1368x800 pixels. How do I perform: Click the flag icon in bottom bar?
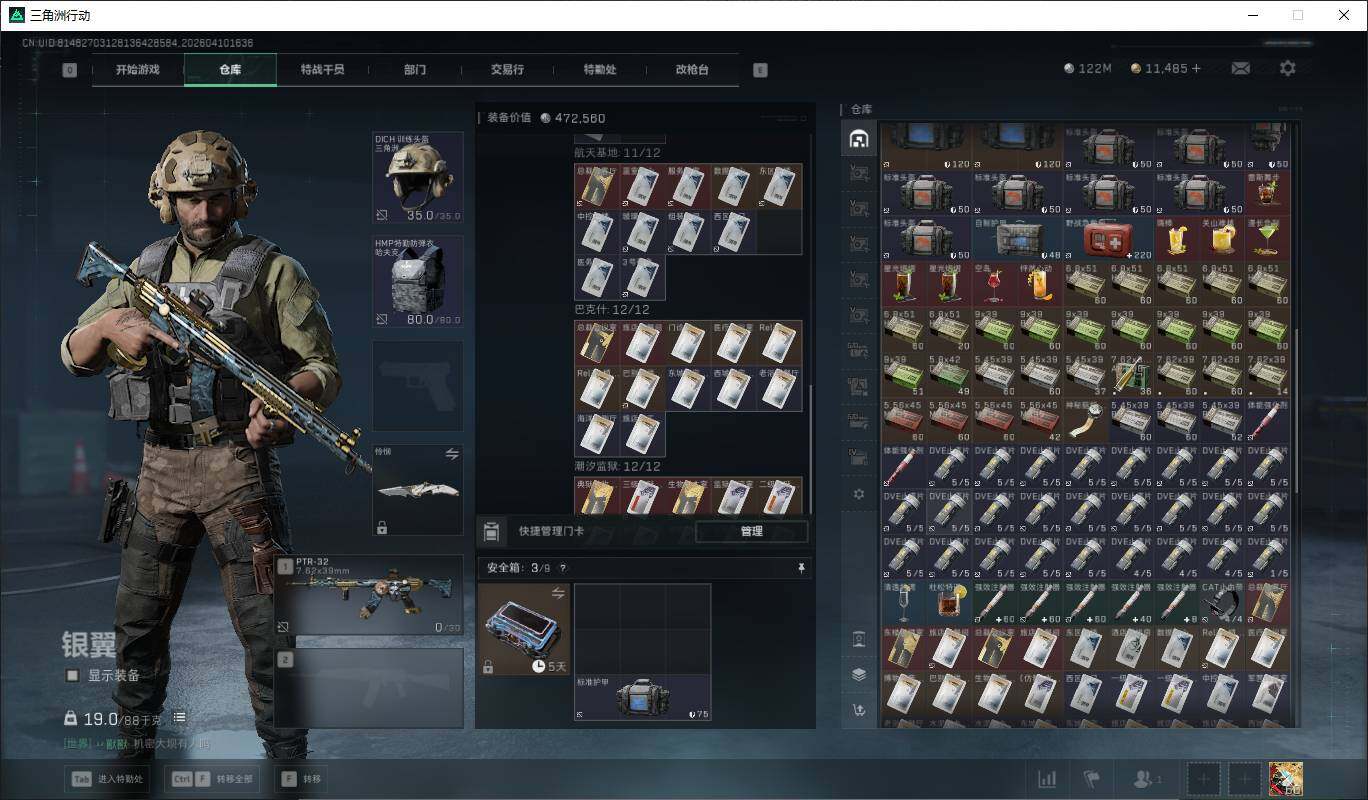tap(1090, 778)
